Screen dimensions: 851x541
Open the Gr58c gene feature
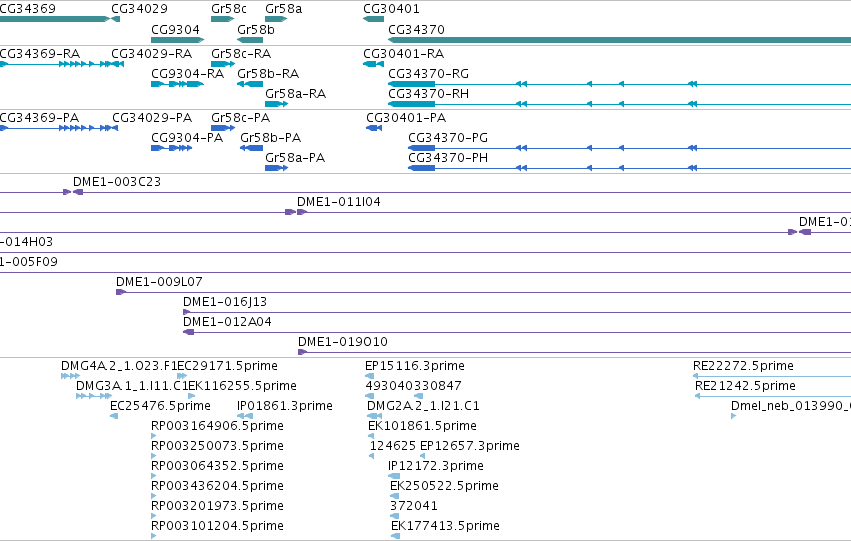pyautogui.click(x=223, y=19)
